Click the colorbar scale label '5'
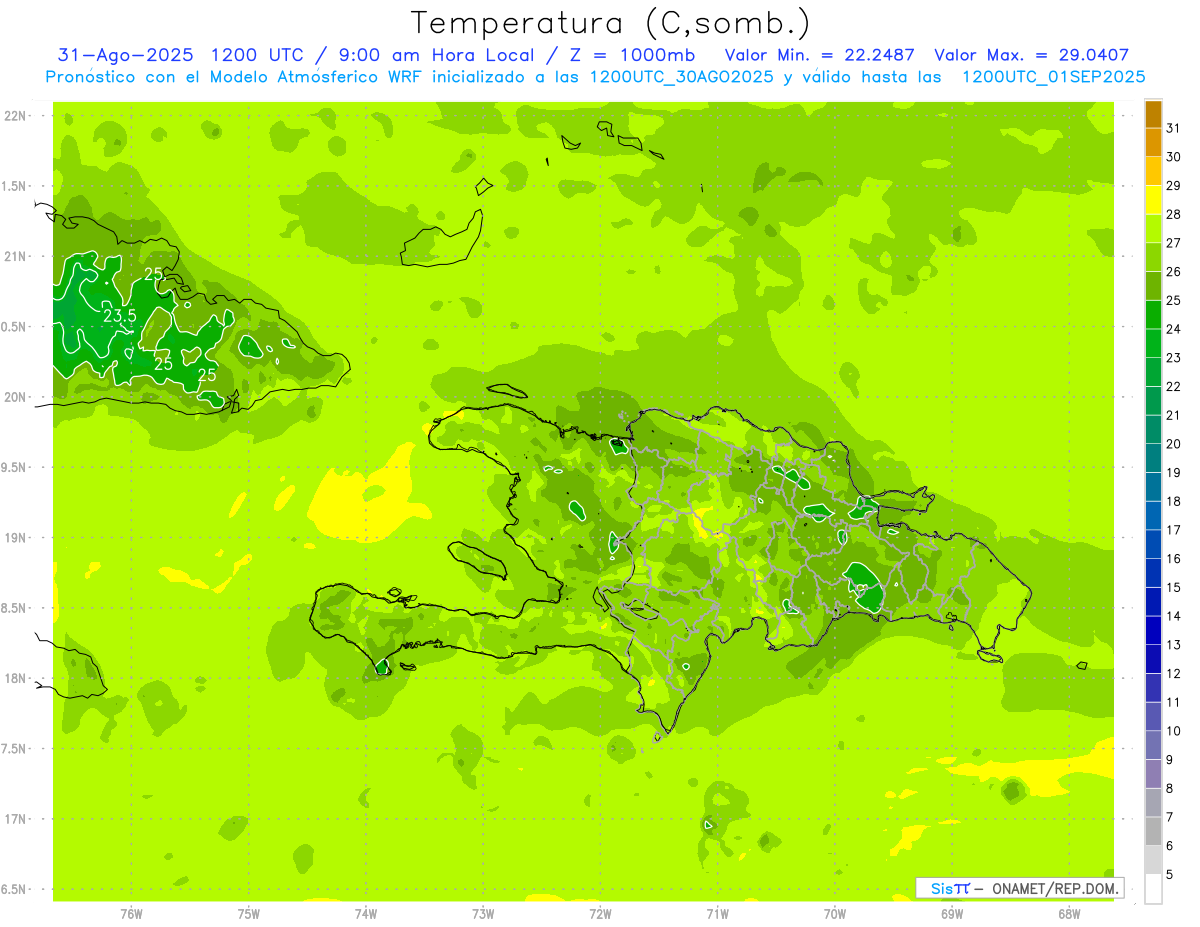The width and height of the screenshot is (1200, 927). tap(1169, 875)
